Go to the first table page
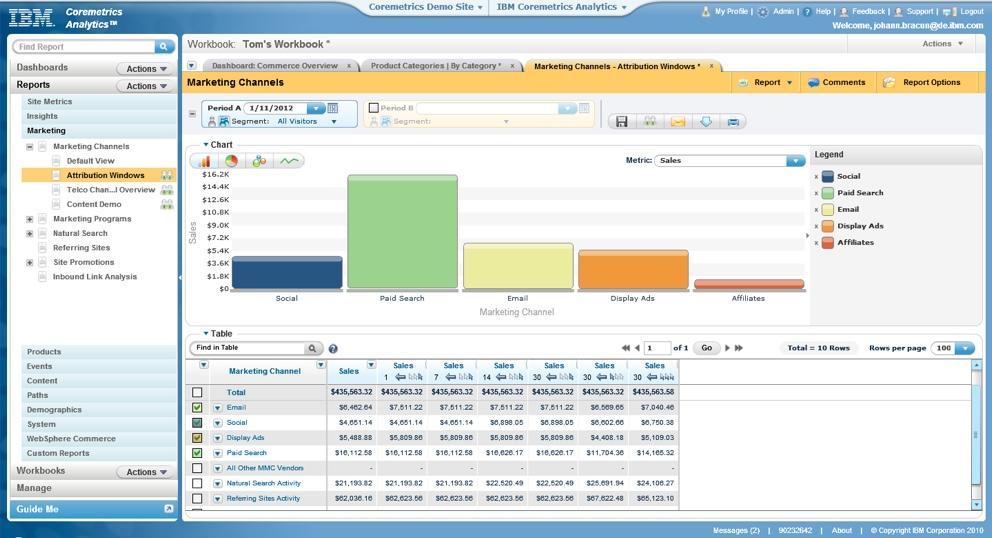The width and height of the screenshot is (992, 538). [x=626, y=348]
